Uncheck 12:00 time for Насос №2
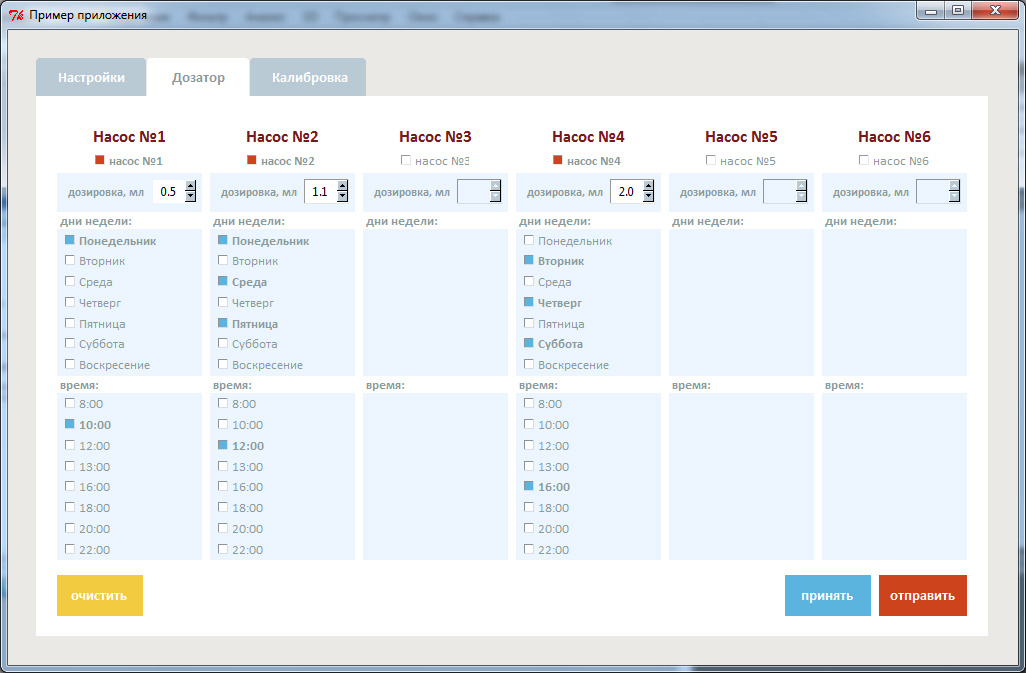The height and width of the screenshot is (673, 1026). 223,445
